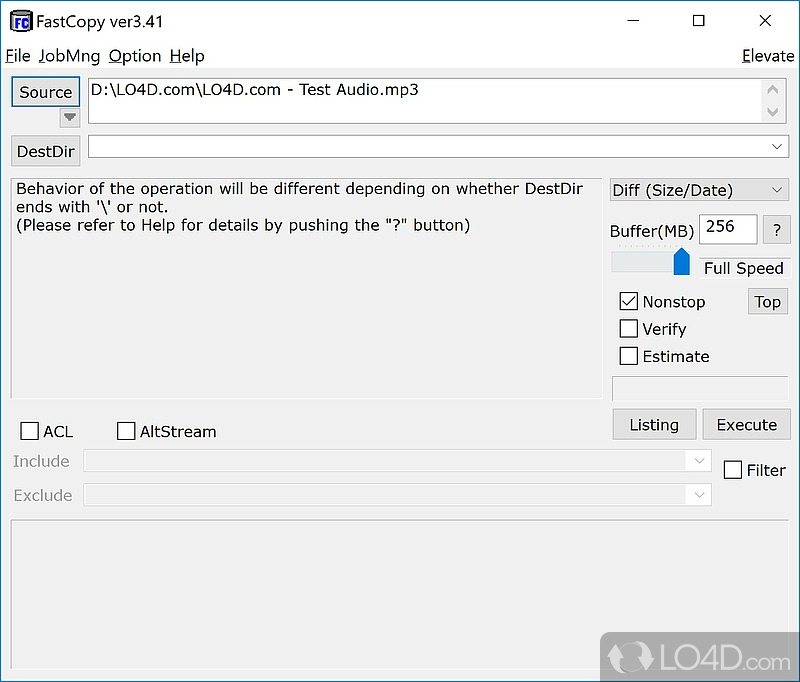Click the DestDir button

click(x=45, y=151)
